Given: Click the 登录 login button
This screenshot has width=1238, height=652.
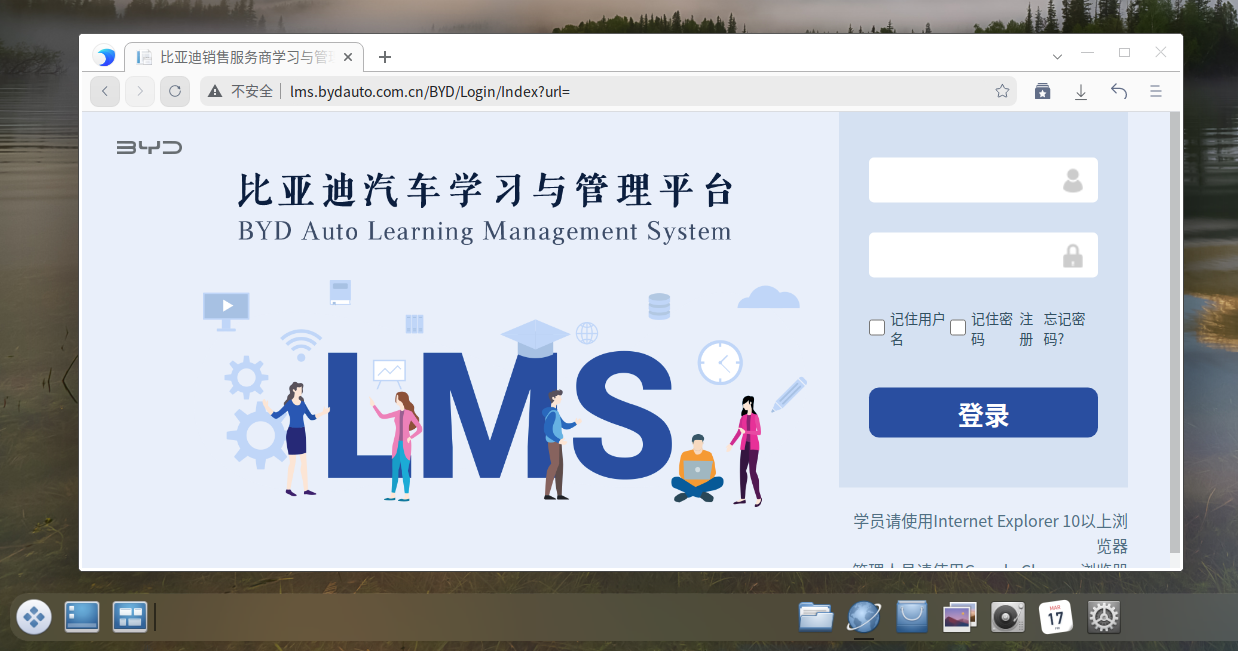Looking at the screenshot, I should (x=983, y=413).
